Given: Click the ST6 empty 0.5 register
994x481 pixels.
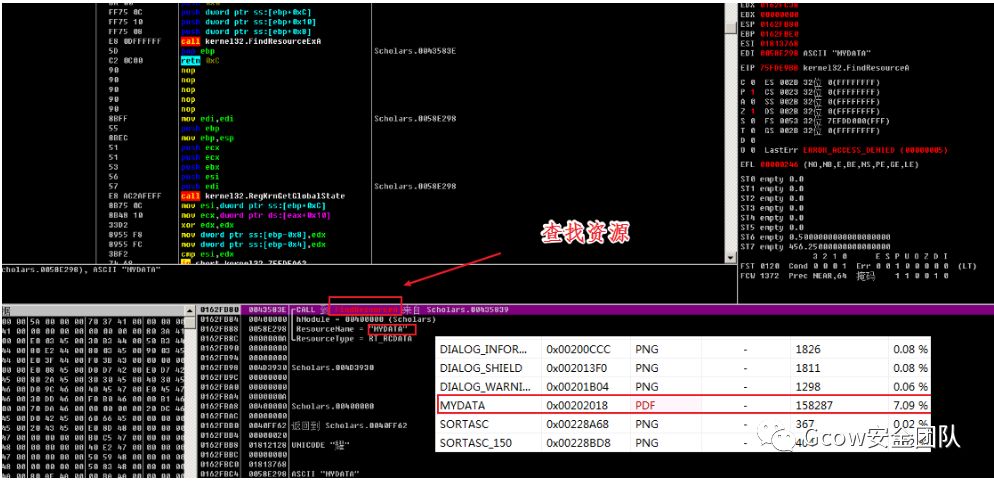Looking at the screenshot, I should click(x=815, y=236).
